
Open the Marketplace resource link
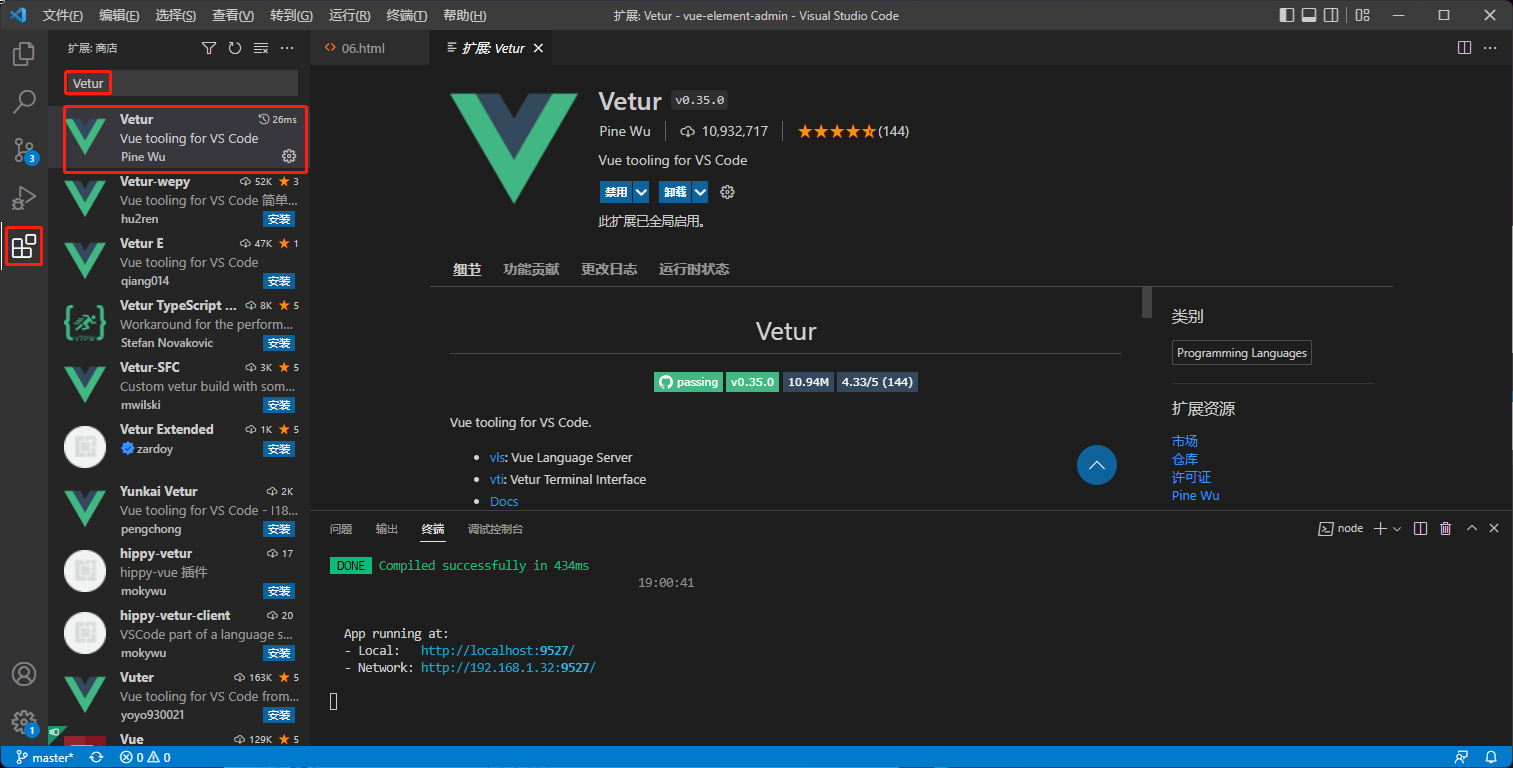(x=1185, y=441)
